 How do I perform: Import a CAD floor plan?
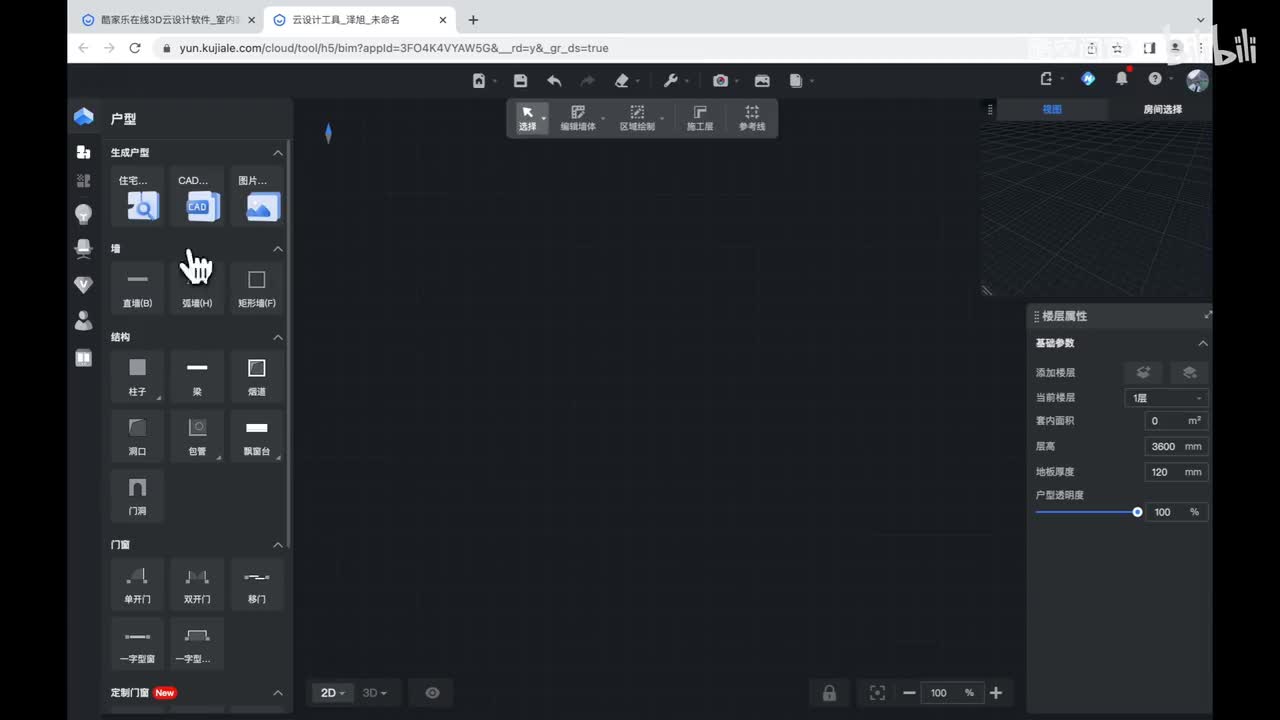pos(197,196)
